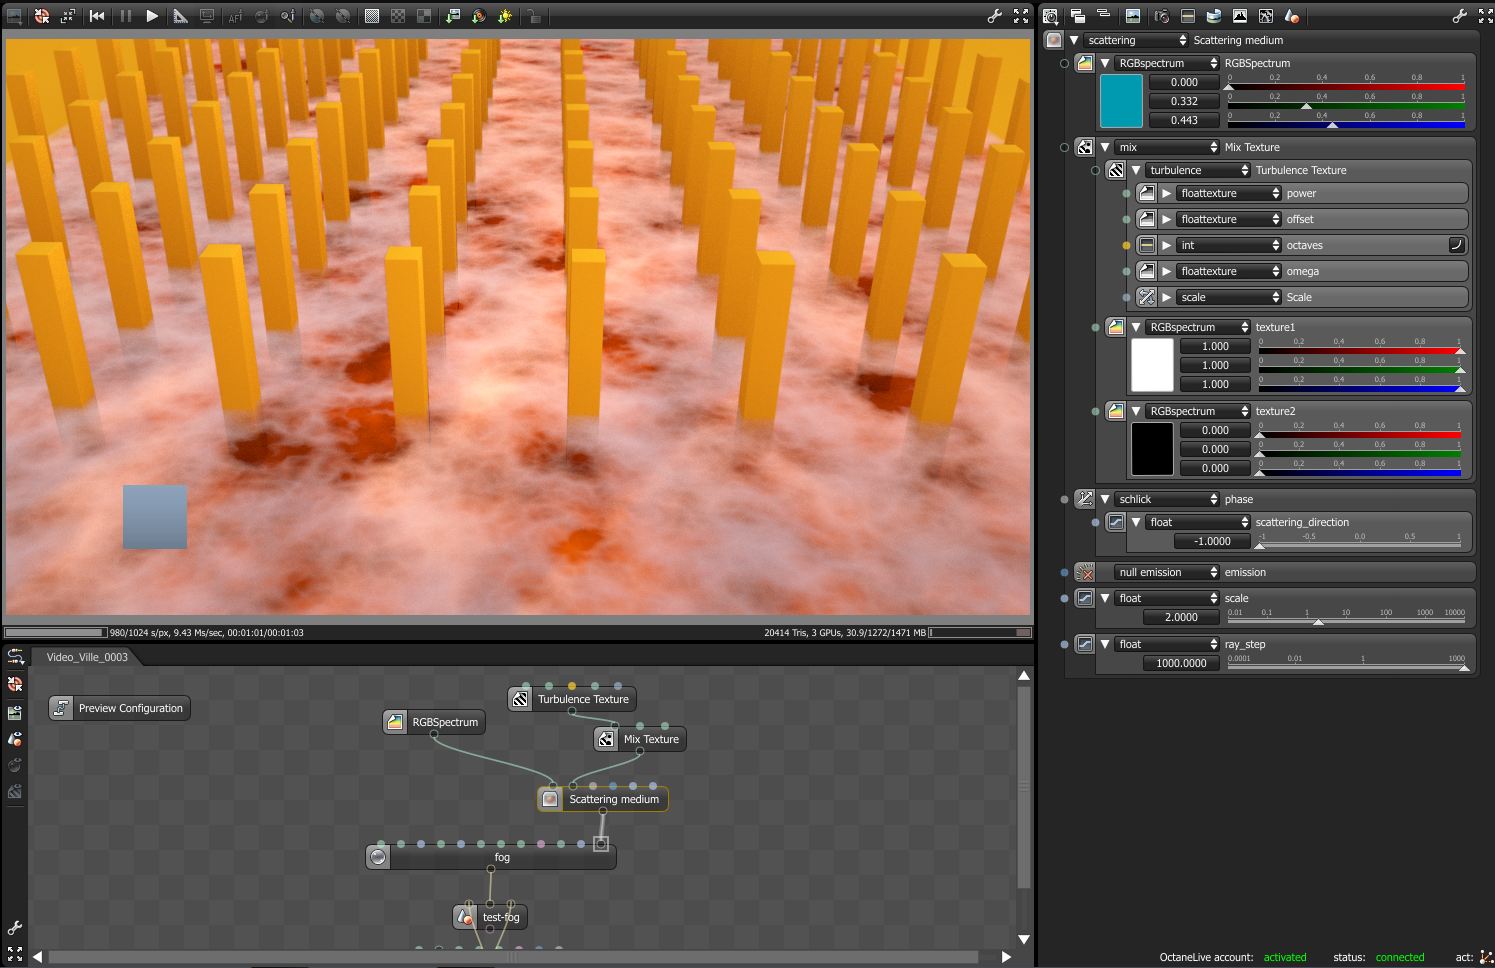This screenshot has width=1495, height=968.
Task: Expand the offset floattexture row
Action: (x=1167, y=219)
